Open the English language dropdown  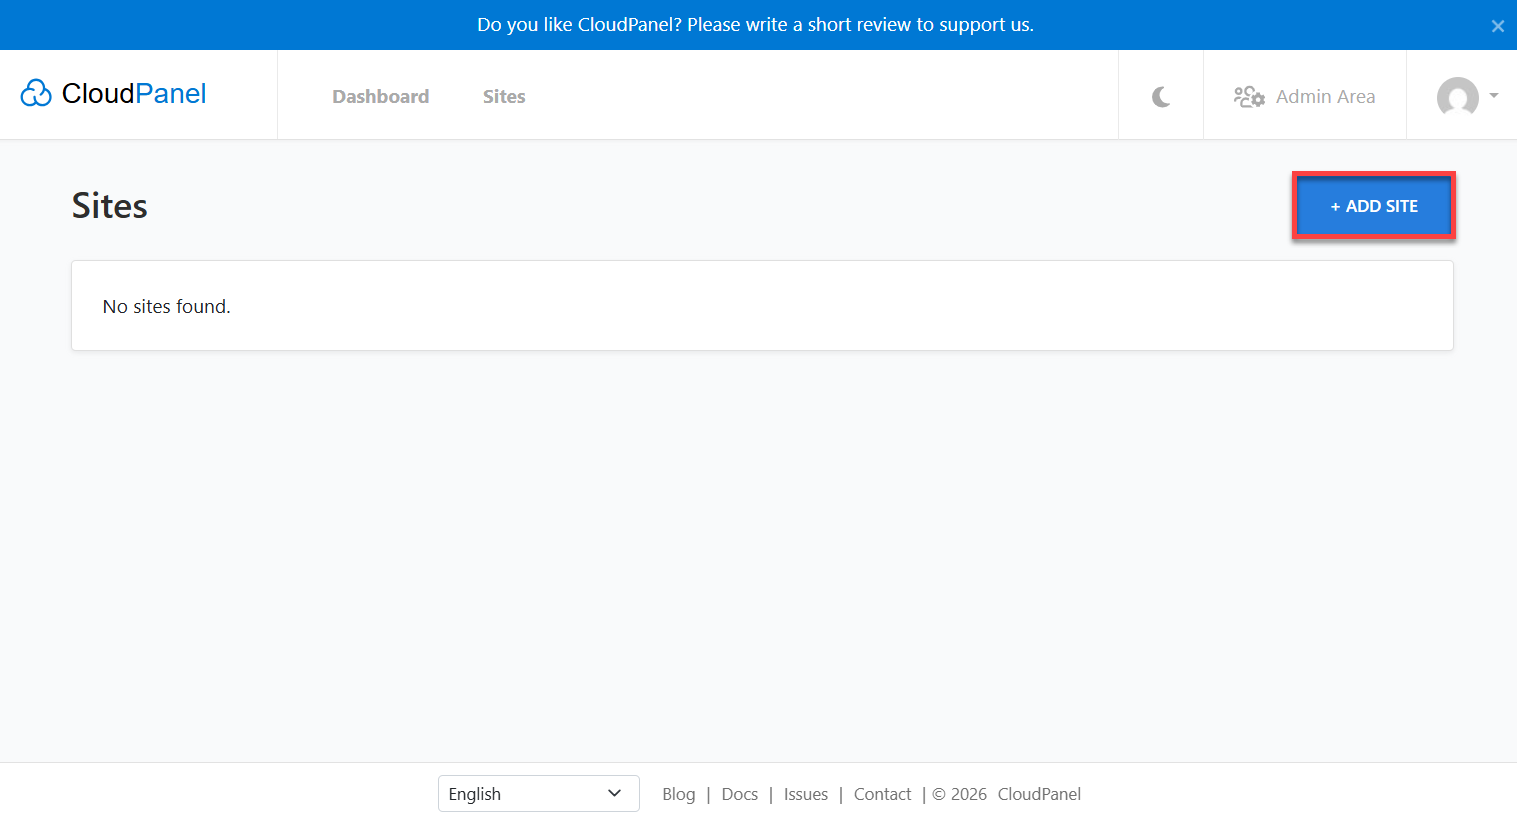tap(539, 794)
